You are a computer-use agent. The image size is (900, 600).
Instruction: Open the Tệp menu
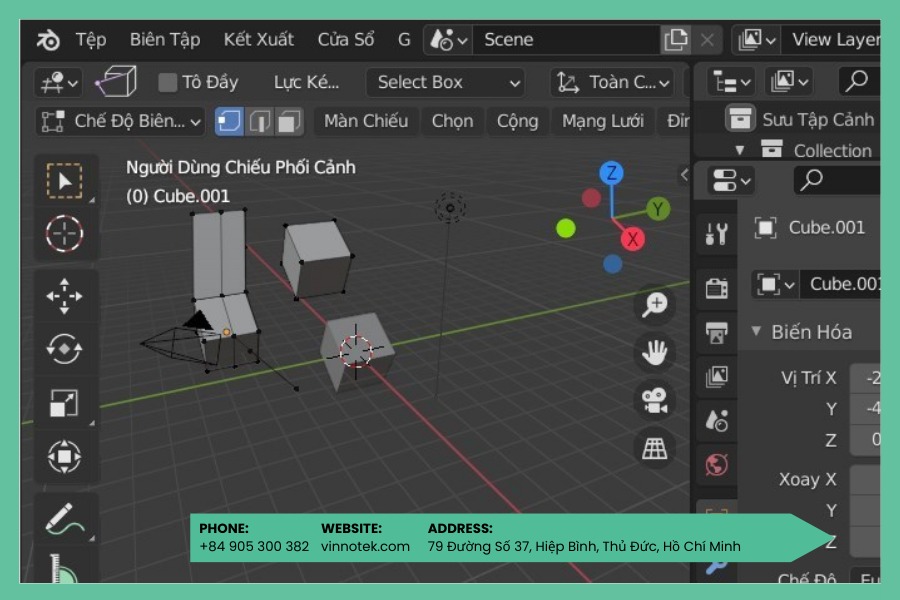(x=91, y=40)
